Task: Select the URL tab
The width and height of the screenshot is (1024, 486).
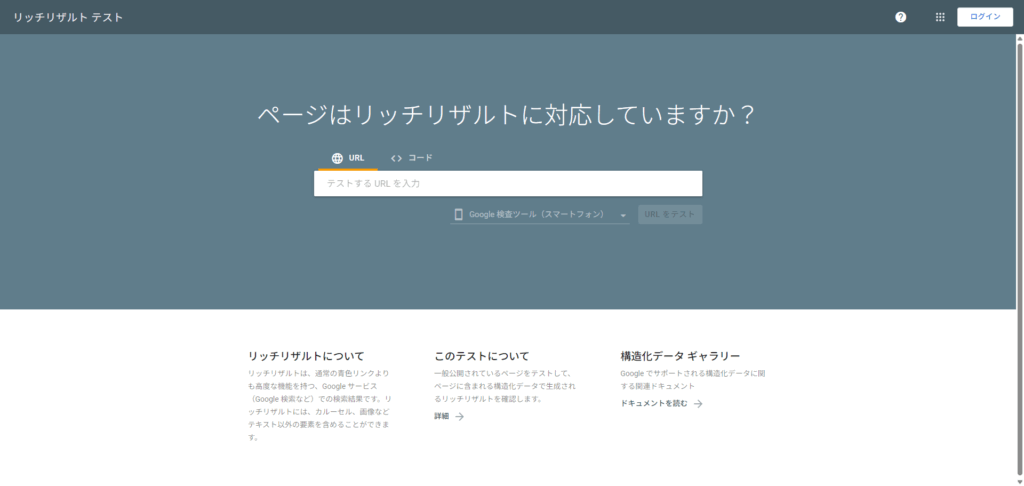Action: (348, 158)
